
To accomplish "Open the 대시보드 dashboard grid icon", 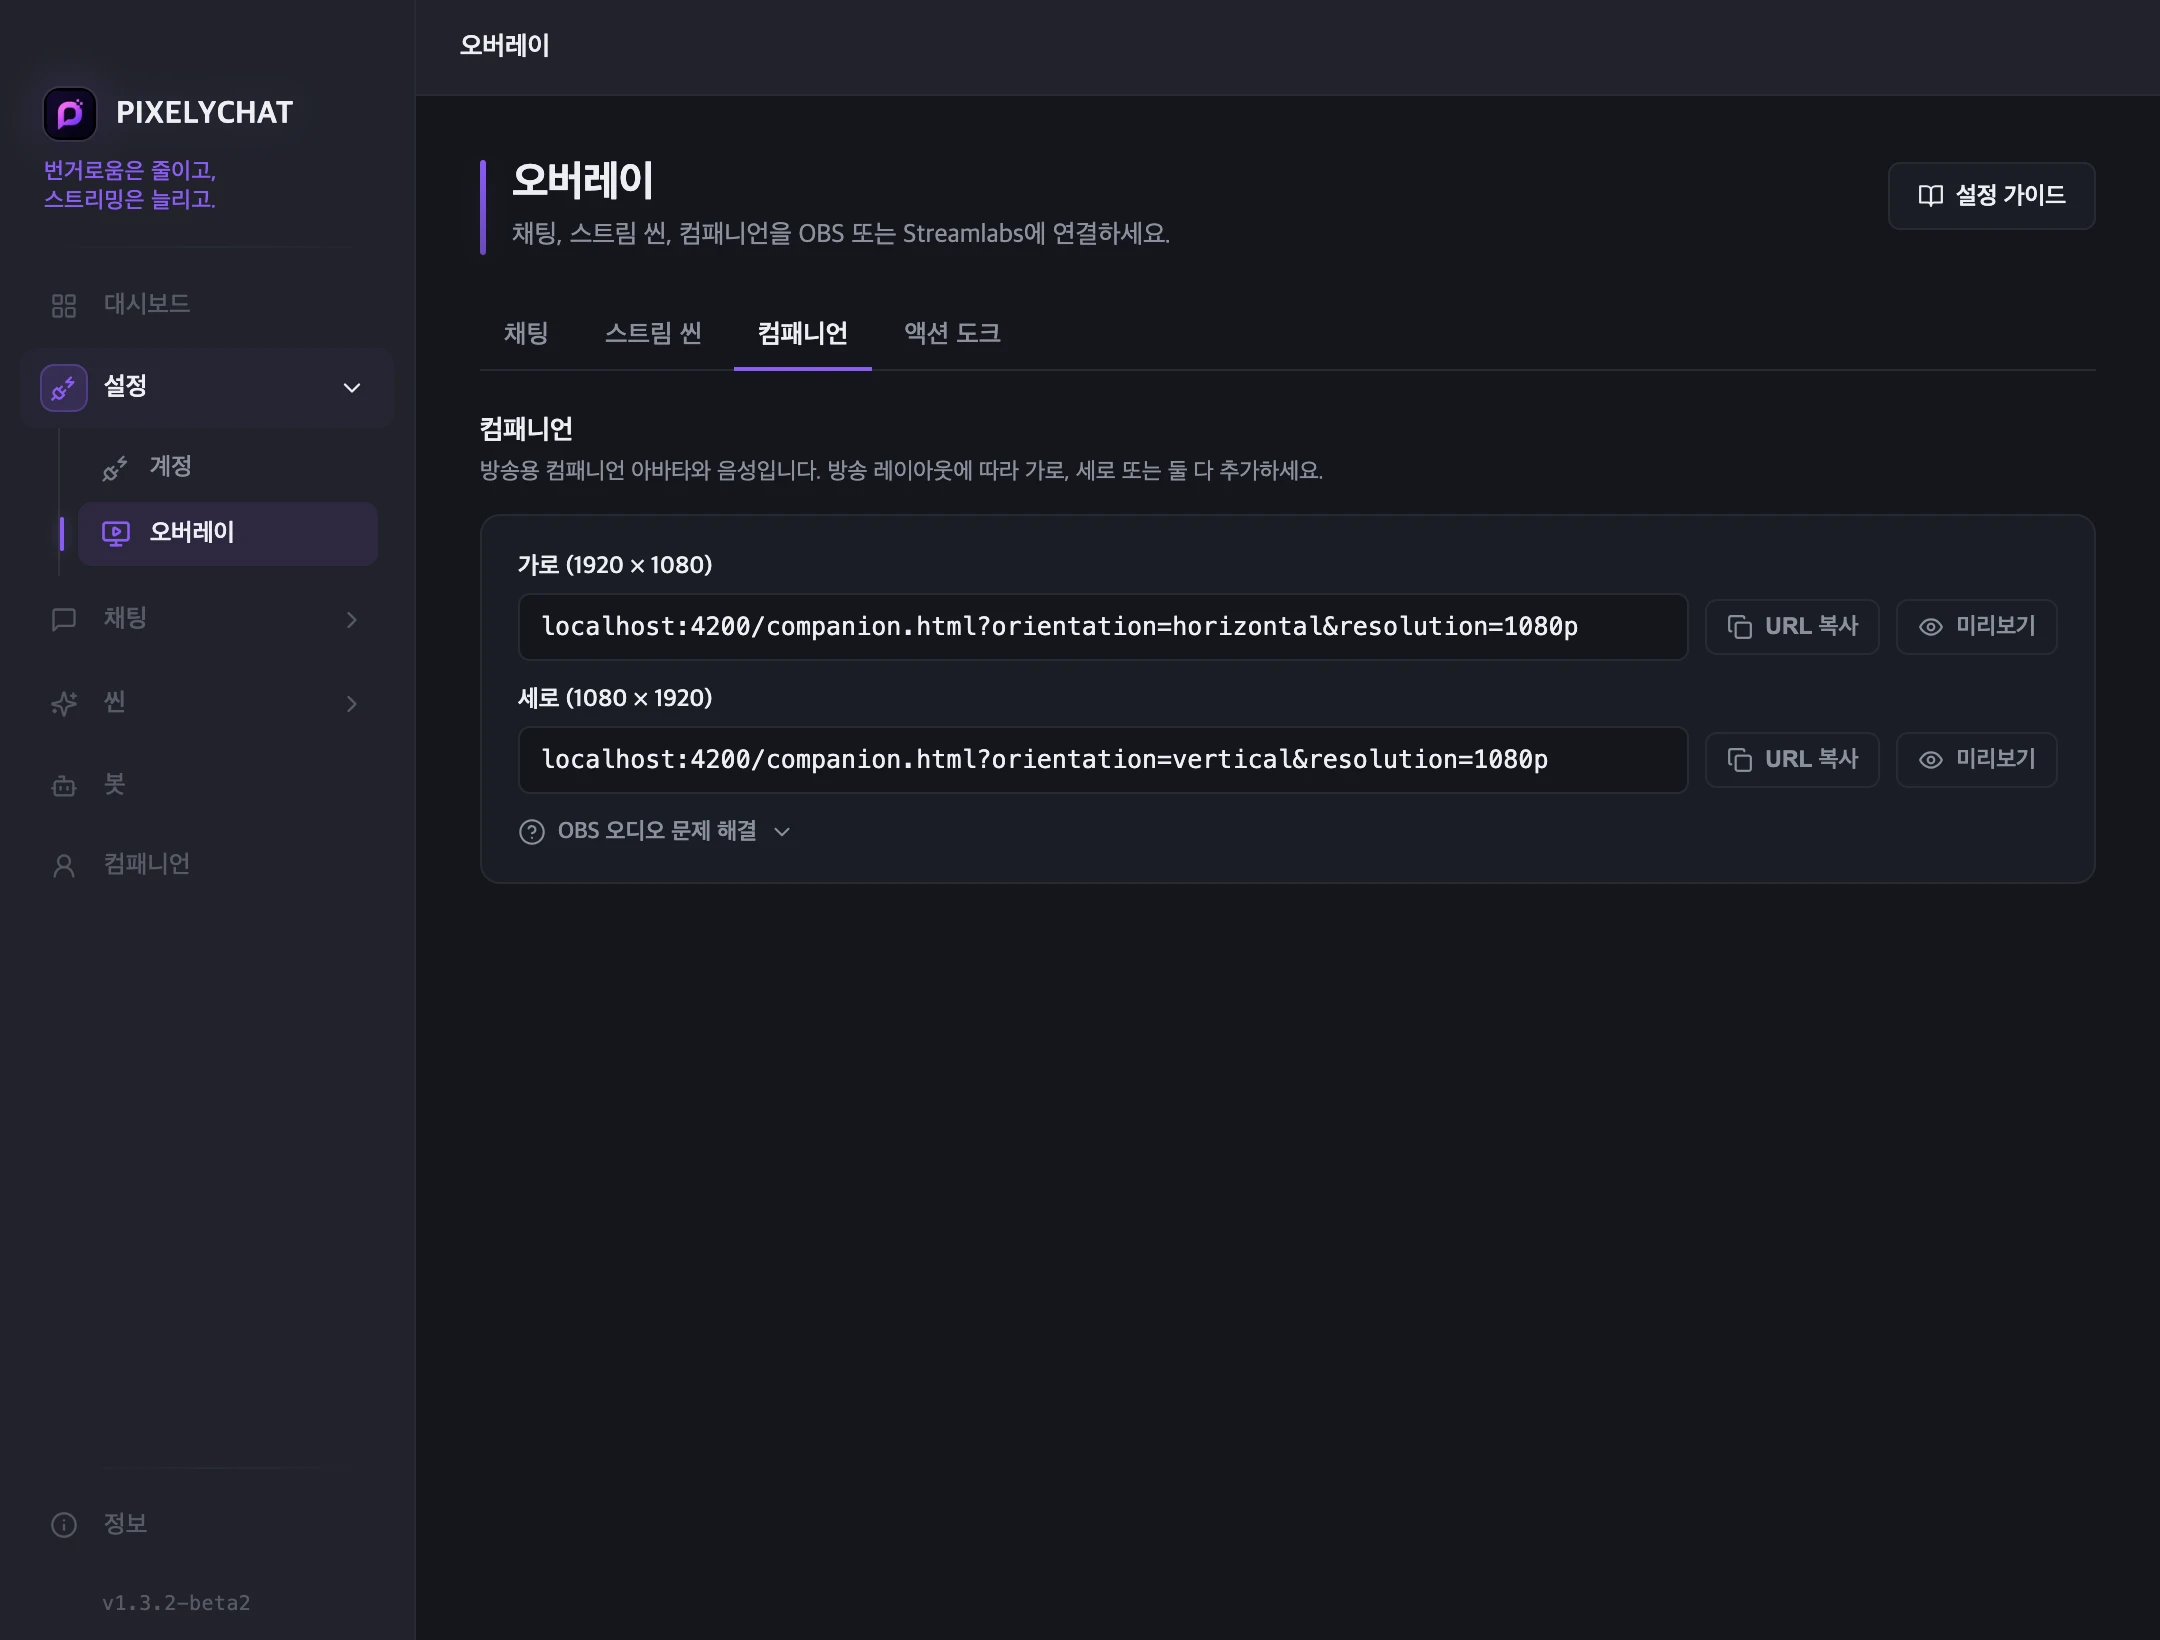I will 64,305.
